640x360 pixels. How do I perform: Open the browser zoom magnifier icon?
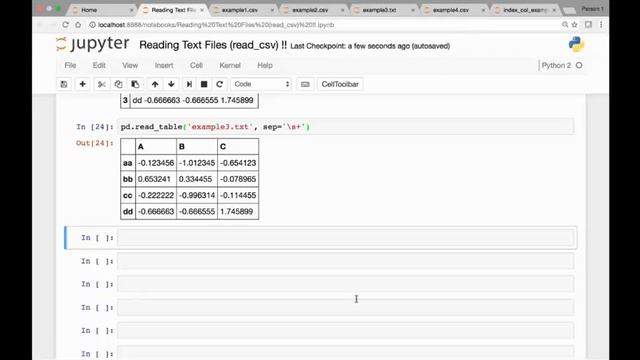tap(565, 25)
